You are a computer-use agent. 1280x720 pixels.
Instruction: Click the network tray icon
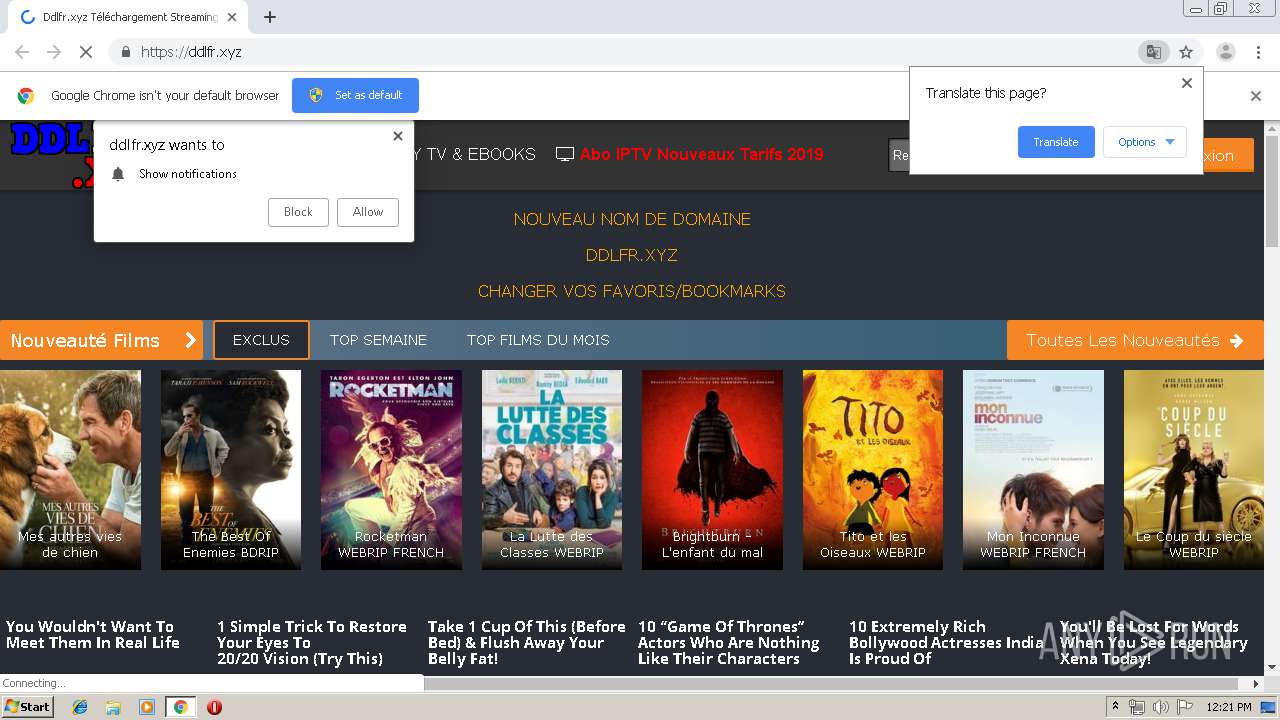pos(1137,707)
